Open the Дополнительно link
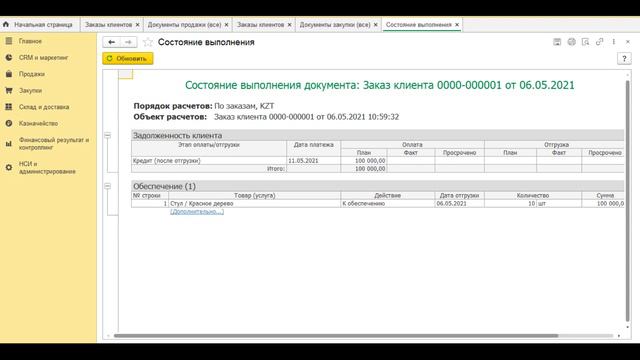The width and height of the screenshot is (640, 360). click(197, 211)
